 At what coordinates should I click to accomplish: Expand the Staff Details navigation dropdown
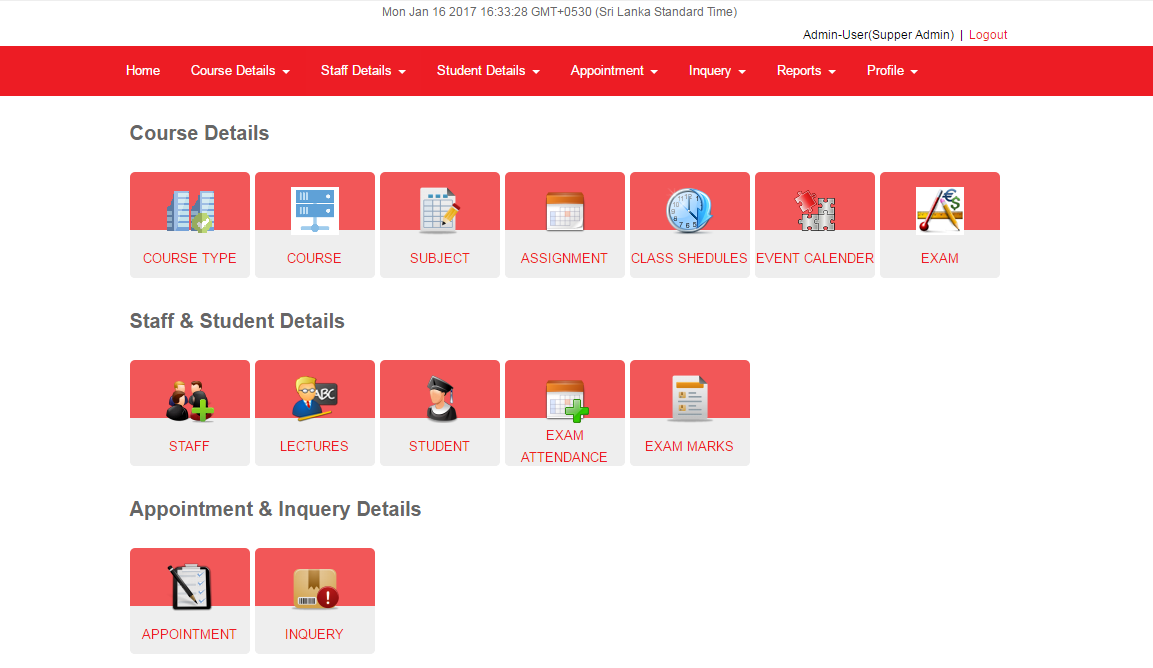tap(363, 71)
